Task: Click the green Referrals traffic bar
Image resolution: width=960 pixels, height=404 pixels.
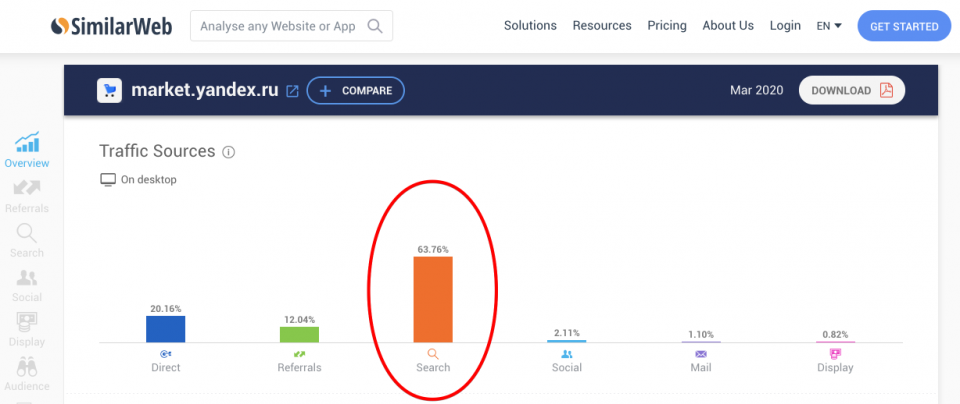Action: 299,334
